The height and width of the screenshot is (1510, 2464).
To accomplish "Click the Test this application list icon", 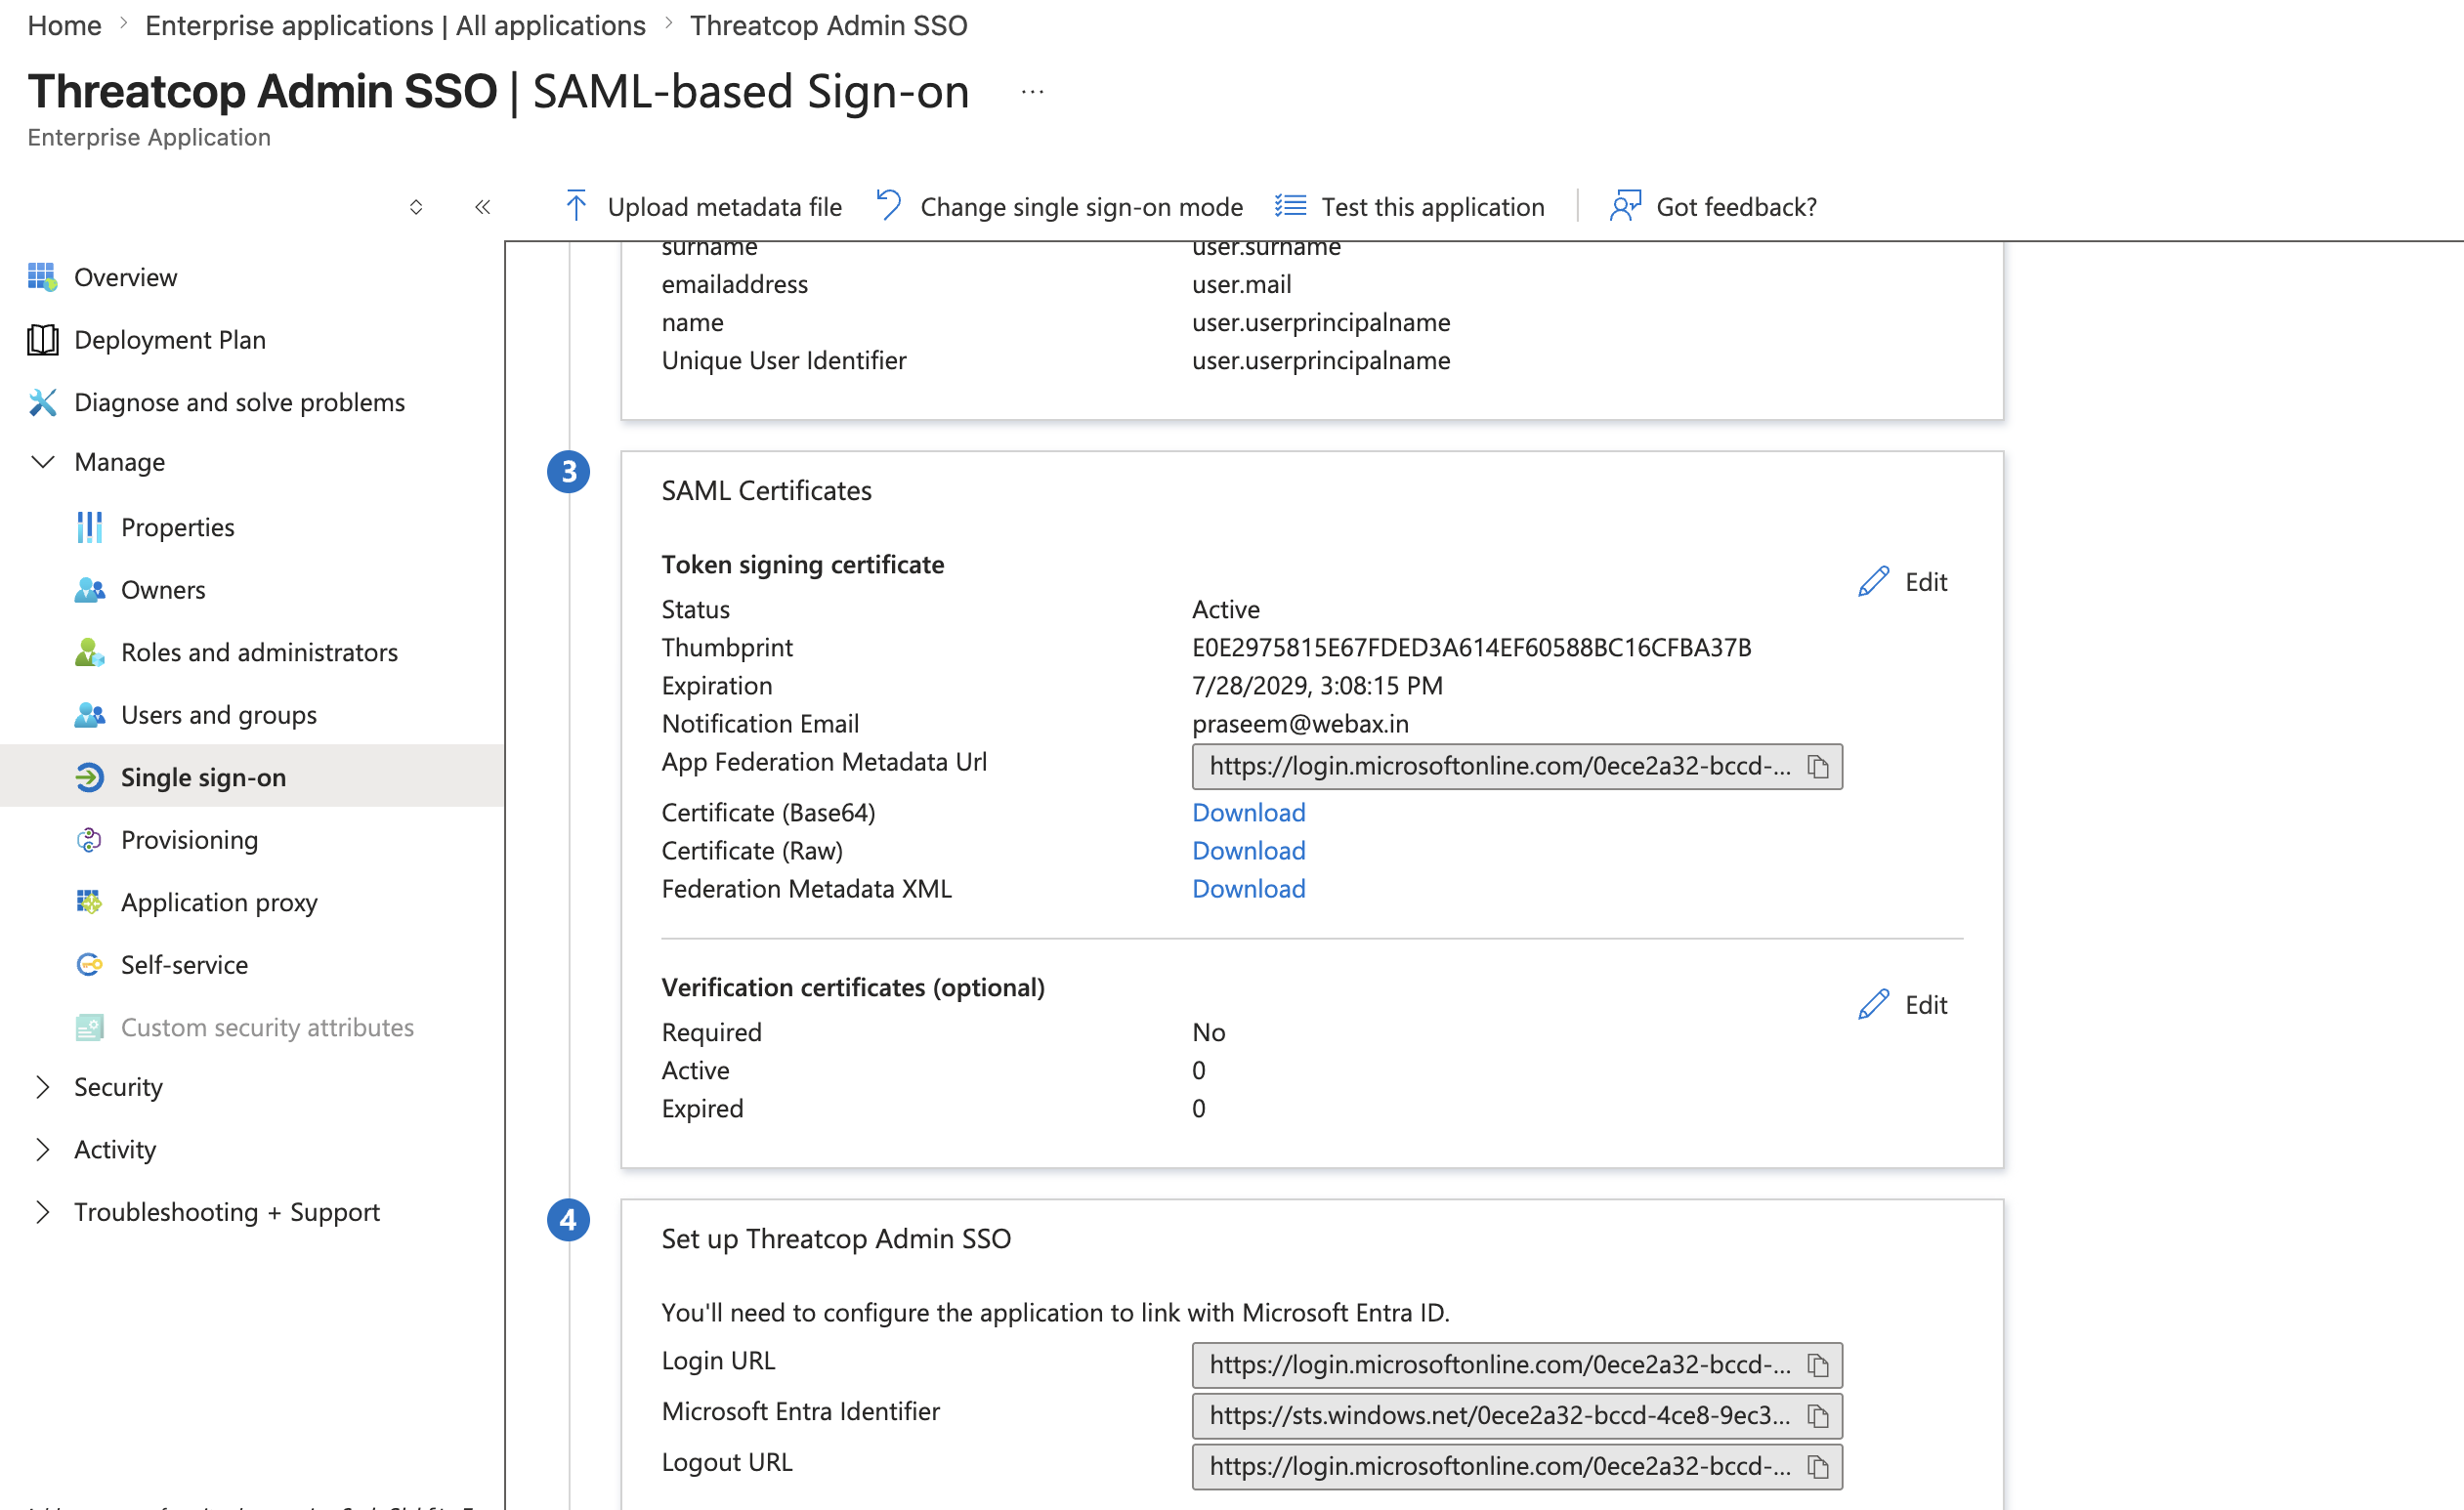I will 1290,206.
